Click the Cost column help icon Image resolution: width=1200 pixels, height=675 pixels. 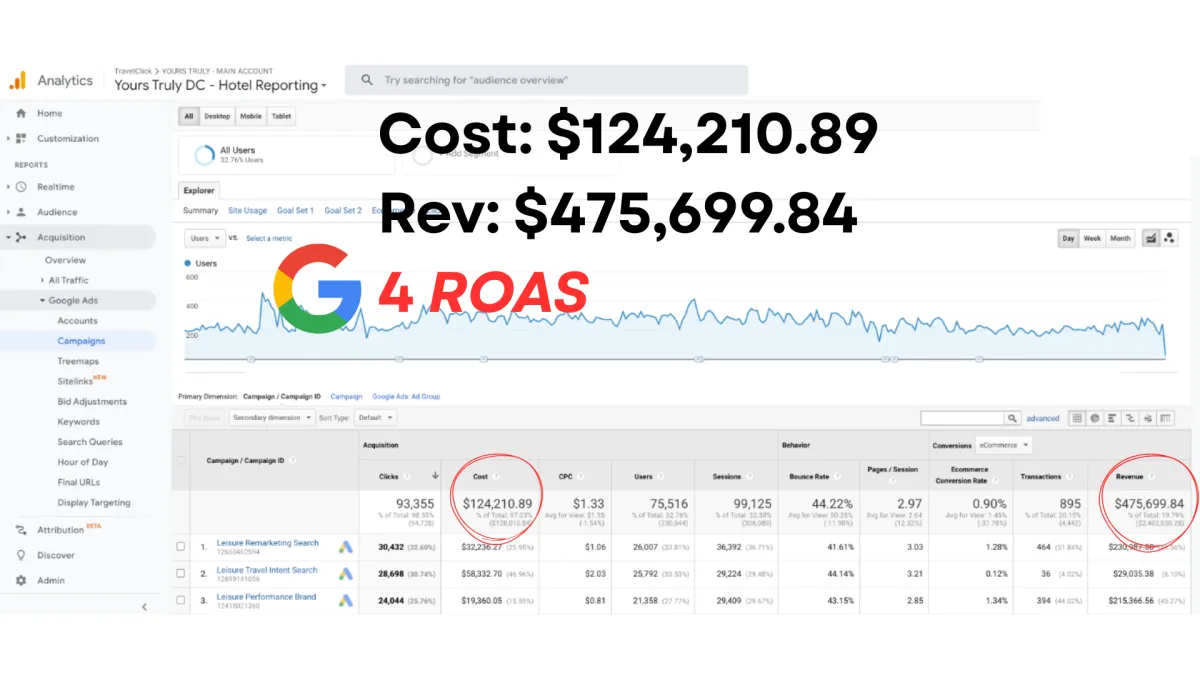tap(496, 476)
